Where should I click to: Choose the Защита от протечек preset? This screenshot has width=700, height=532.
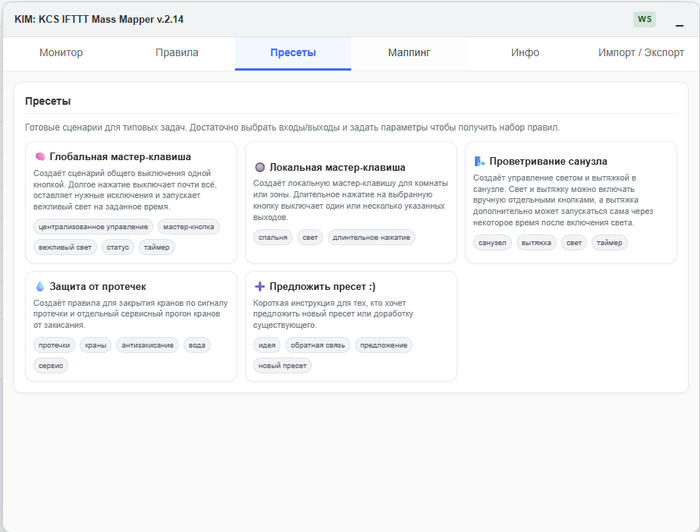coord(131,326)
